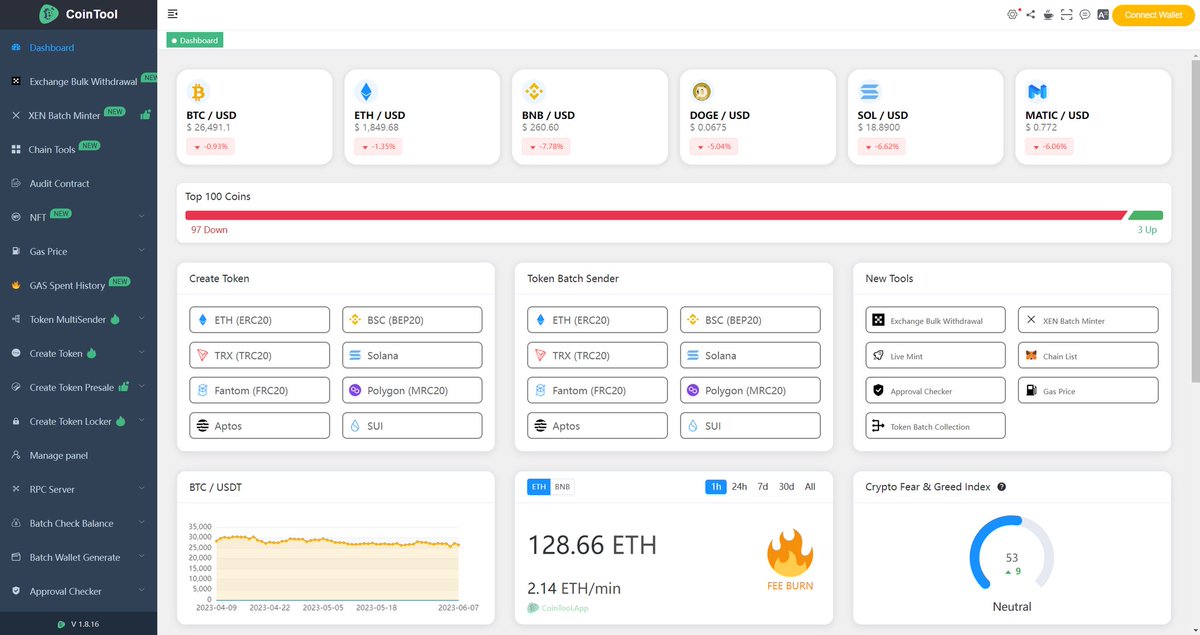Click the Connect Wallet button
Viewport: 1200px width, 635px height.
click(1153, 15)
